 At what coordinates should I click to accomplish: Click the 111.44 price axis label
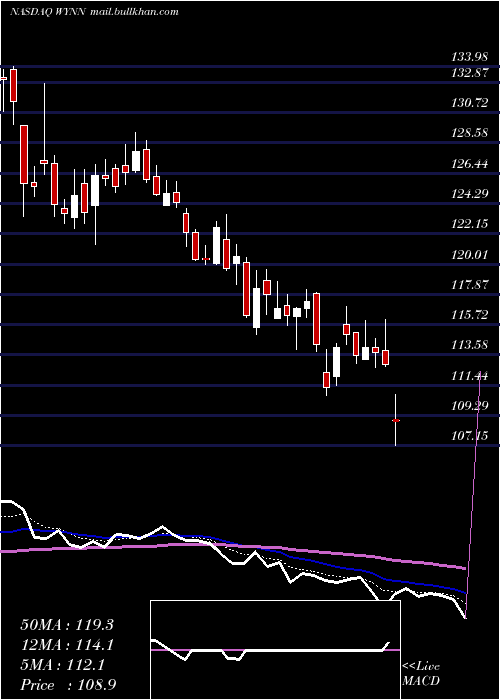pos(470,375)
